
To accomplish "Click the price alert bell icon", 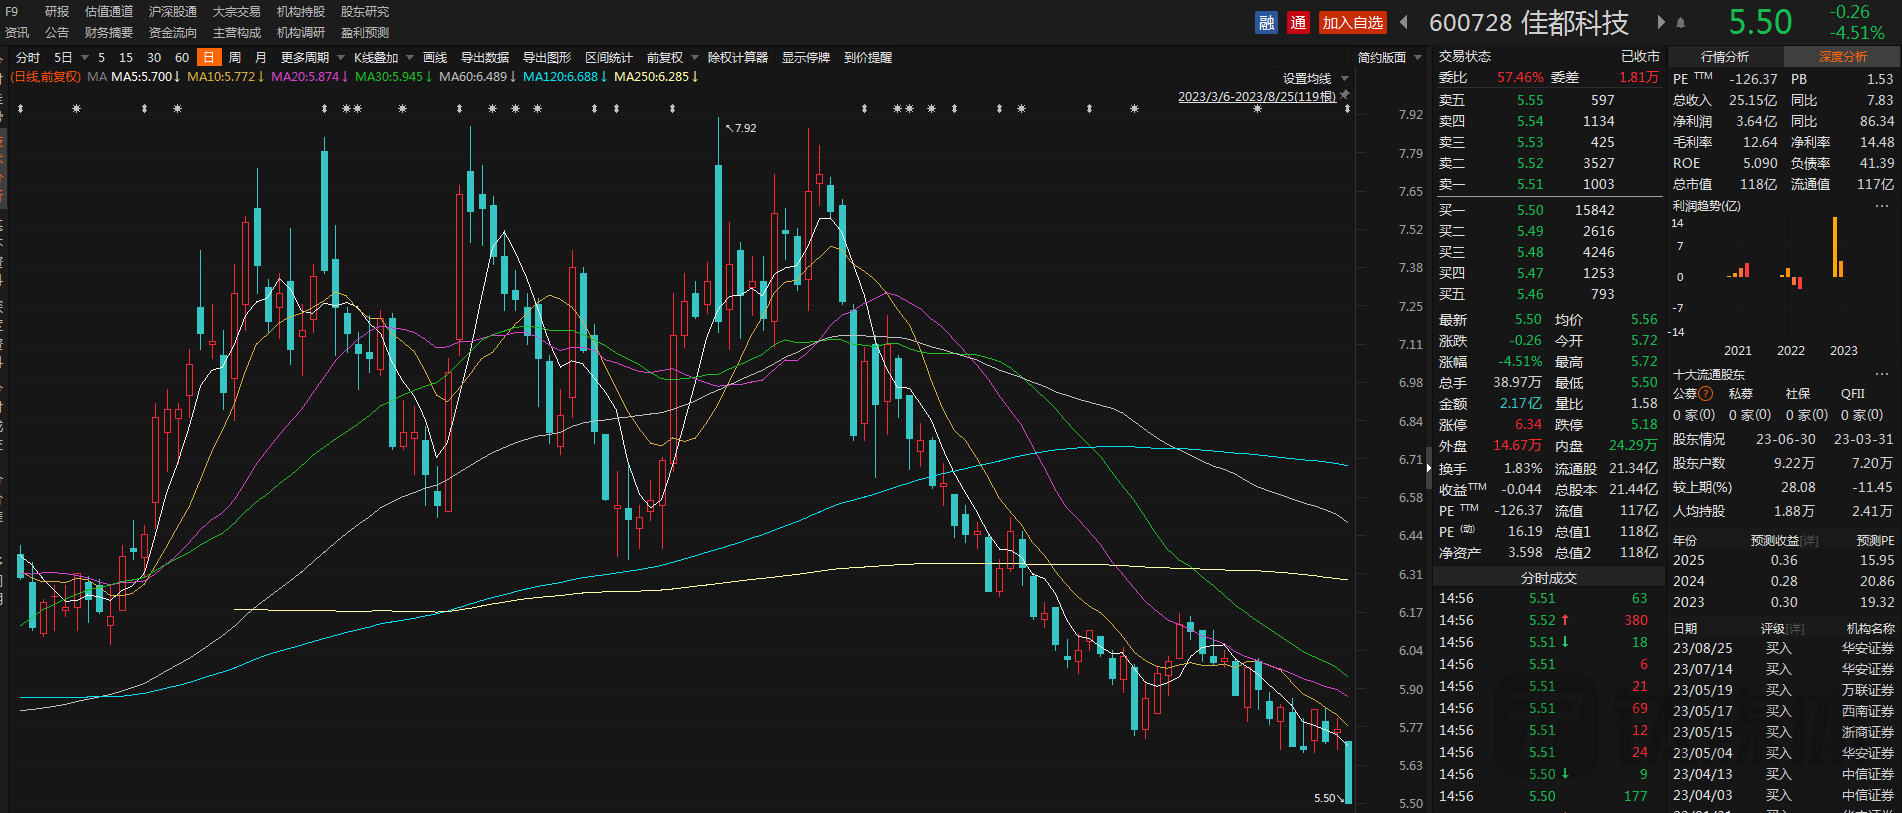I will (1681, 23).
